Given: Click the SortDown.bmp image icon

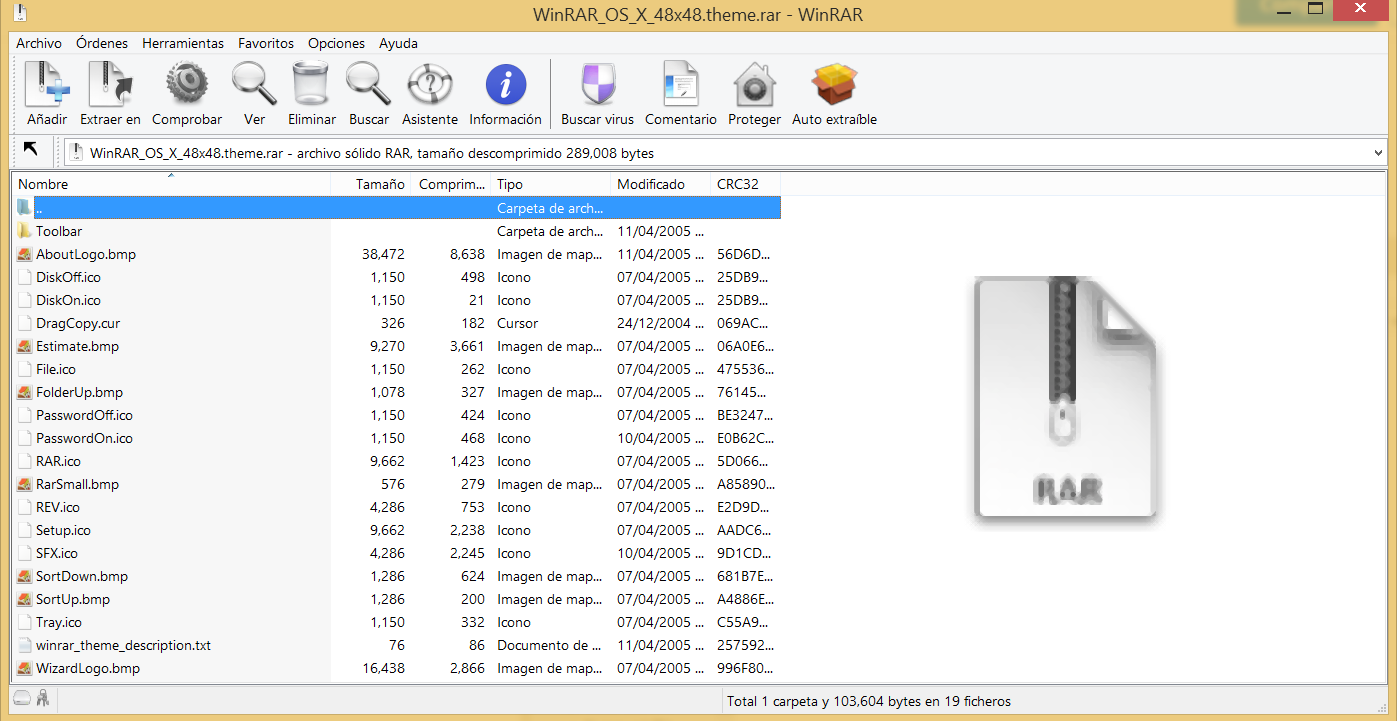Looking at the screenshot, I should [25, 576].
